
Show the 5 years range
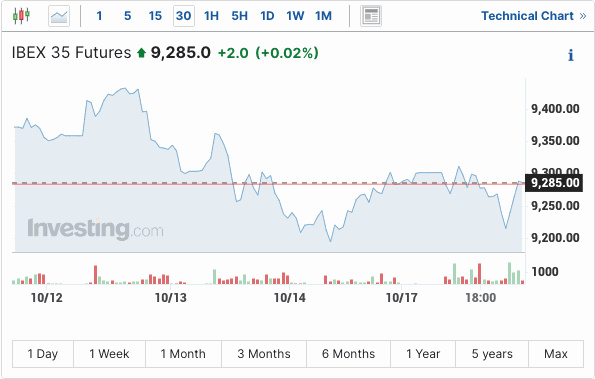coord(492,354)
